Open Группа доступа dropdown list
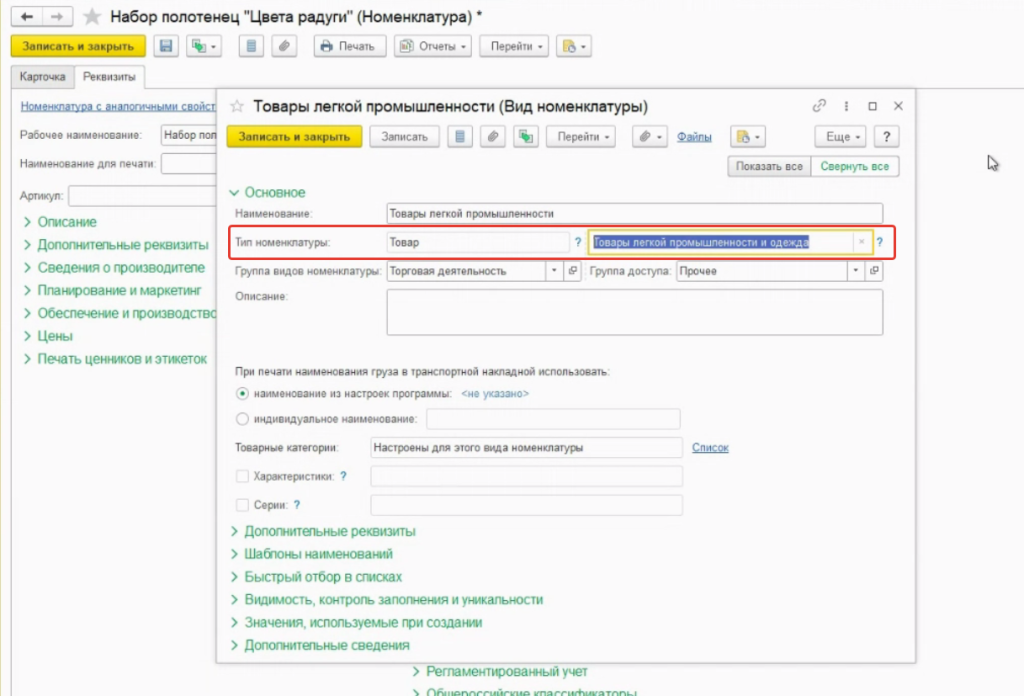The height and width of the screenshot is (696, 1024). click(856, 271)
